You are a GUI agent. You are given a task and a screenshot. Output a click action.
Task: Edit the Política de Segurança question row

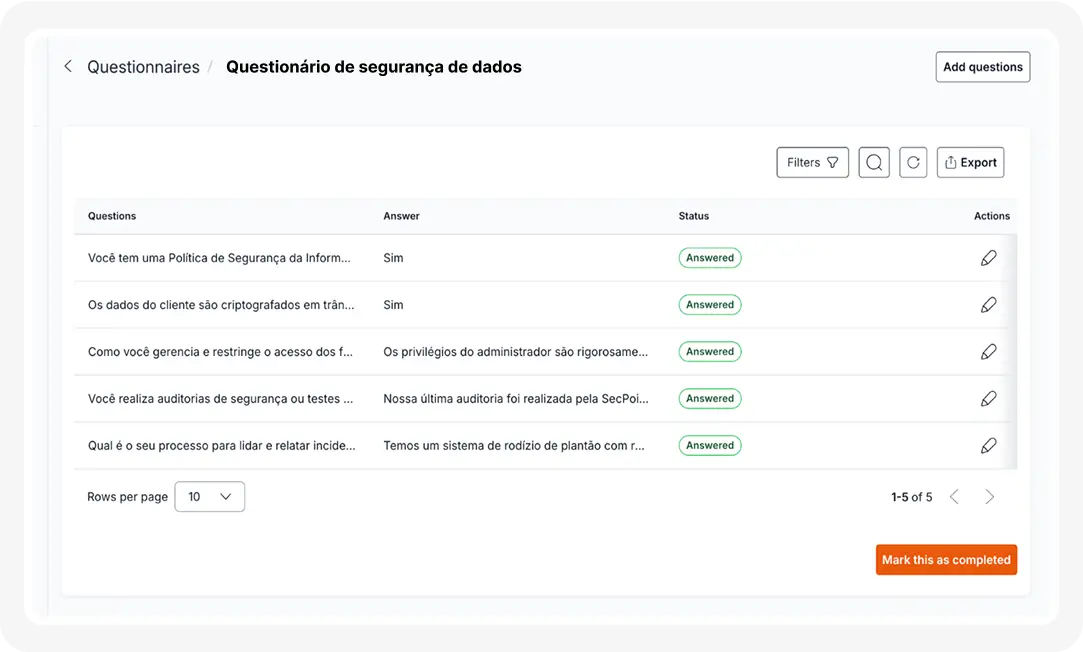(988, 258)
